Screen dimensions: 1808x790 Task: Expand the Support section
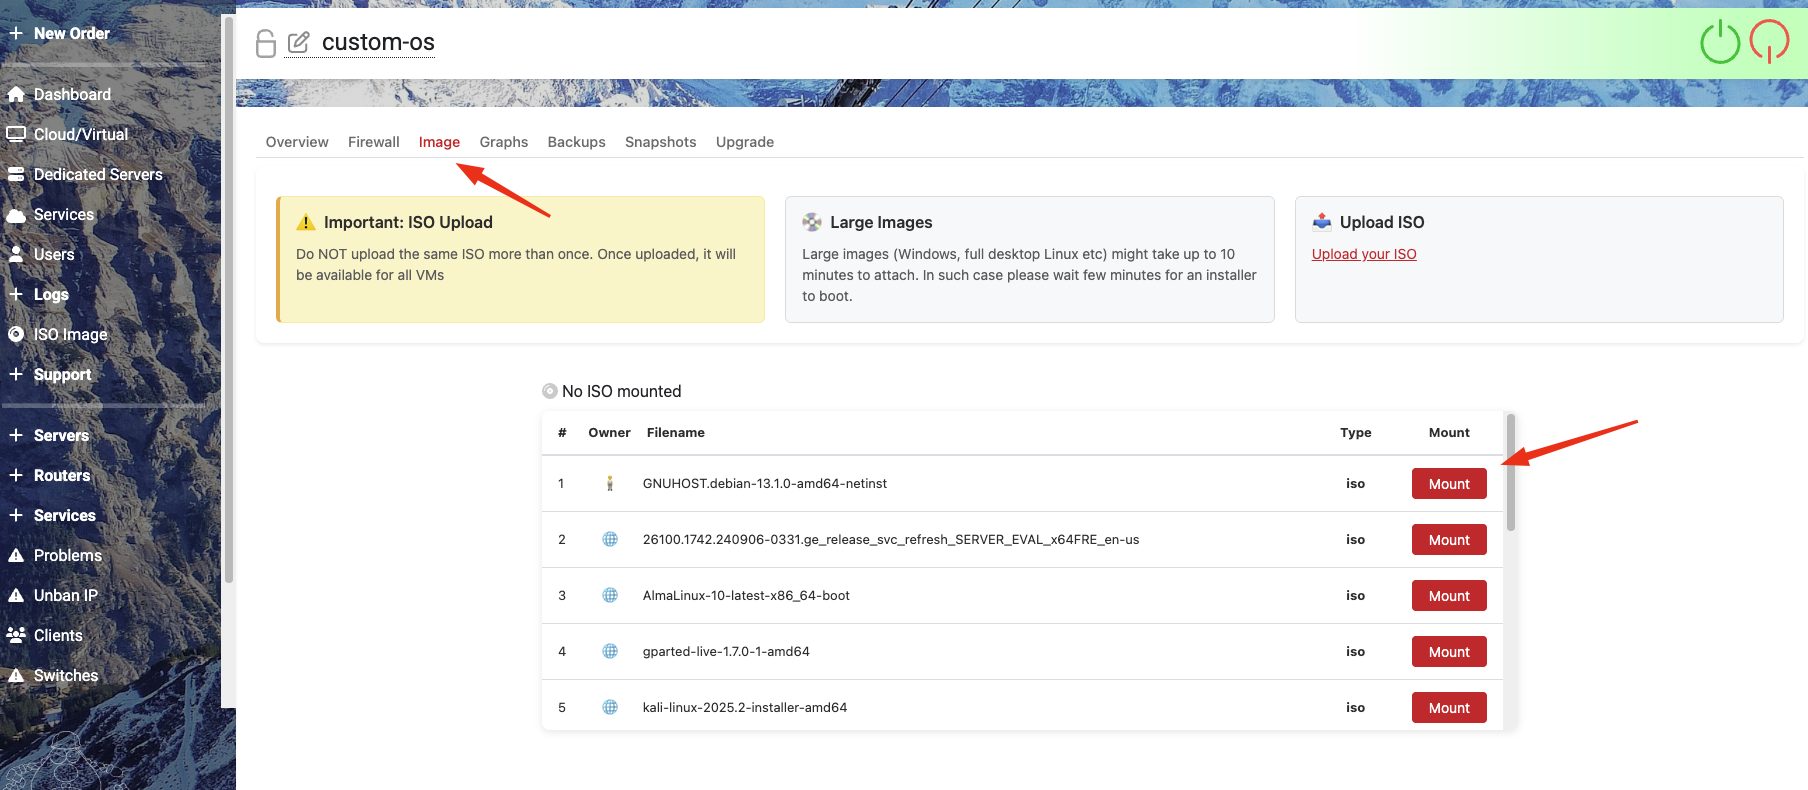(61, 374)
